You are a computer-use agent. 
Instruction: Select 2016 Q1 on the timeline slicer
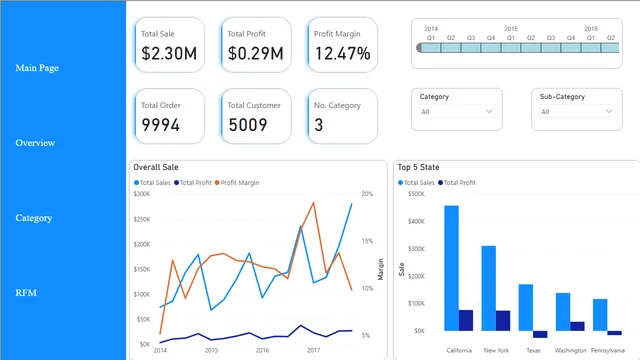point(591,48)
